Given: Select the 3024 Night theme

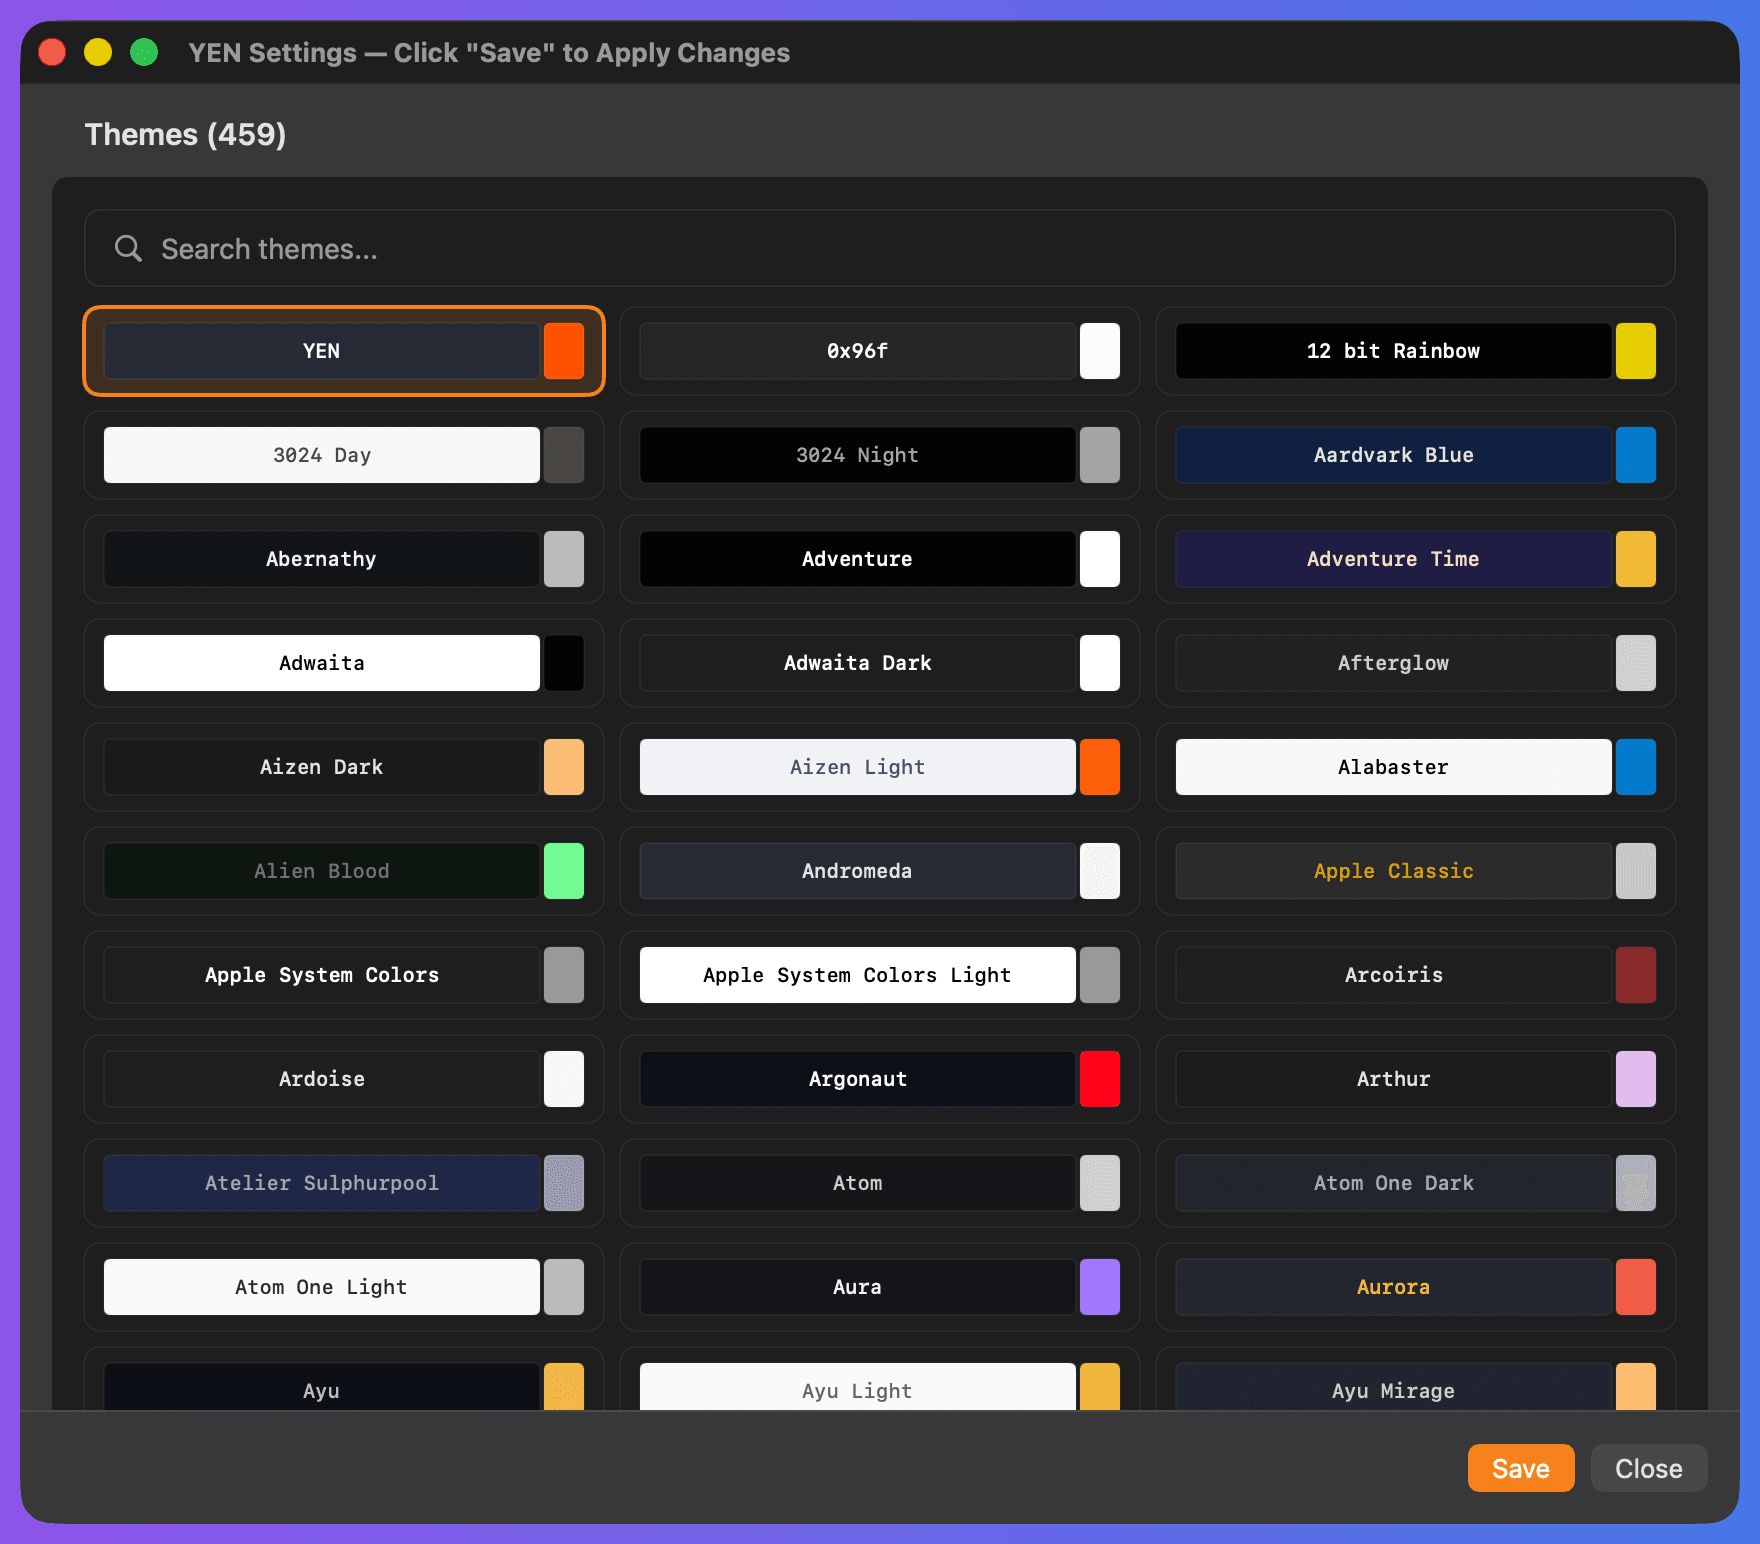Looking at the screenshot, I should [857, 455].
